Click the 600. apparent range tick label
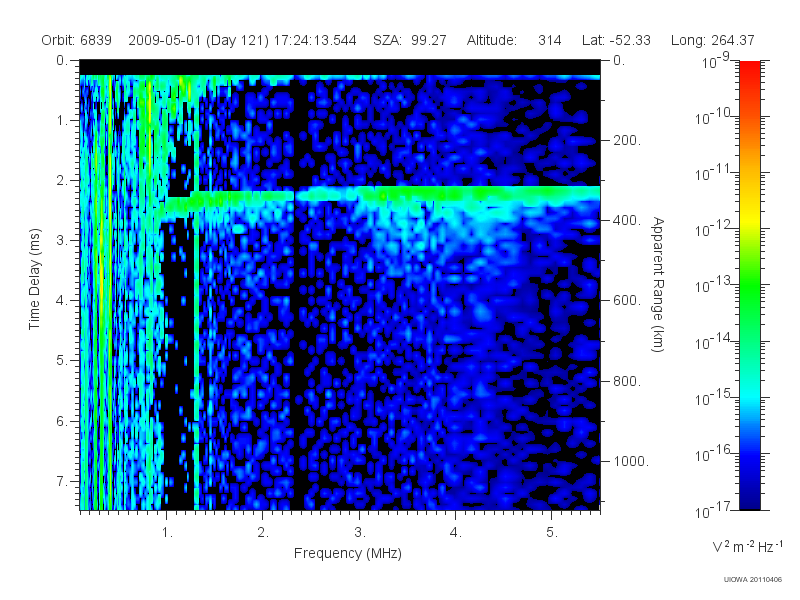Viewport: 800px width, 600px height. tap(627, 301)
